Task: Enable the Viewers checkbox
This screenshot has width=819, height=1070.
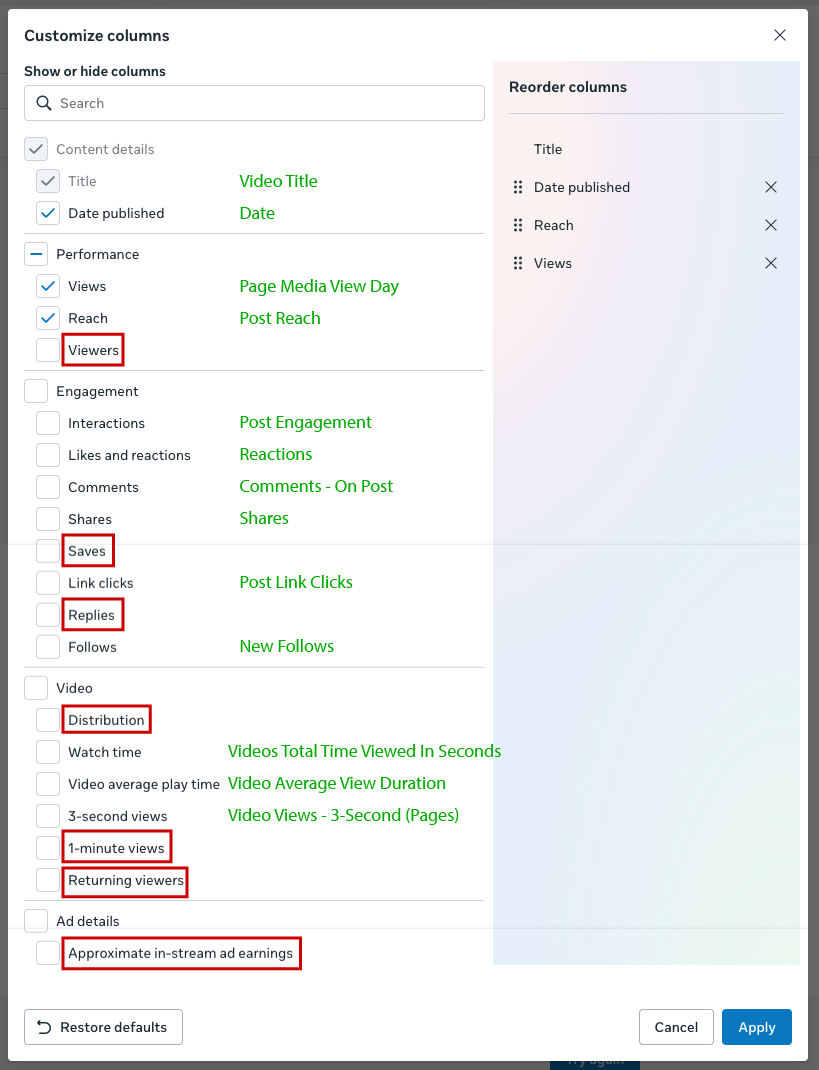Action: [48, 350]
